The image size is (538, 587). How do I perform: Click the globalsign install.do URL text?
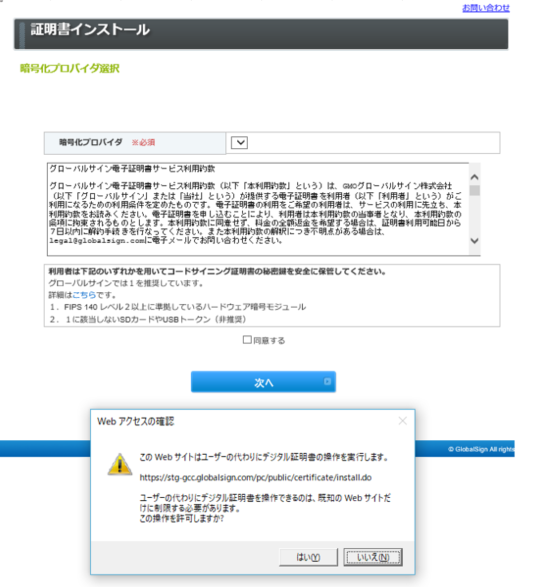coord(255,478)
